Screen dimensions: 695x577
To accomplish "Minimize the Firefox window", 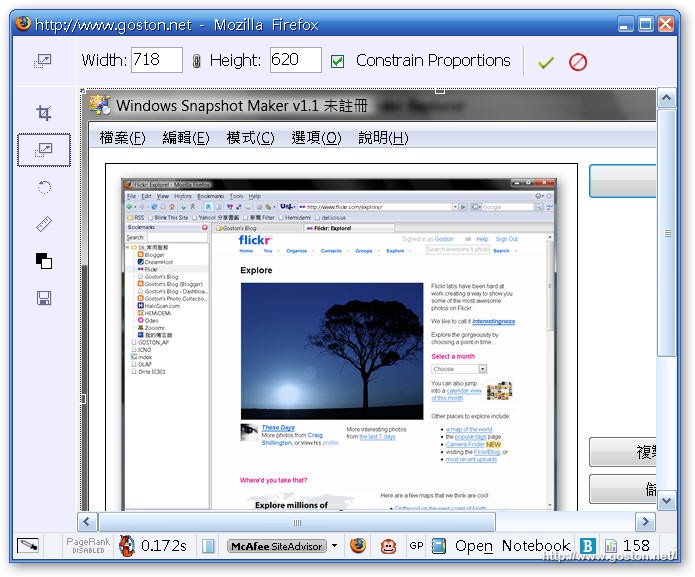I will (x=625, y=24).
